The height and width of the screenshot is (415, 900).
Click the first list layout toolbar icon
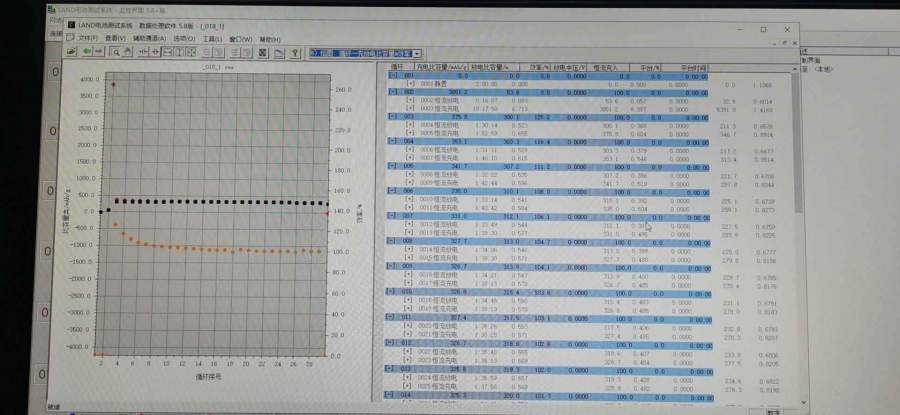tap(207, 52)
